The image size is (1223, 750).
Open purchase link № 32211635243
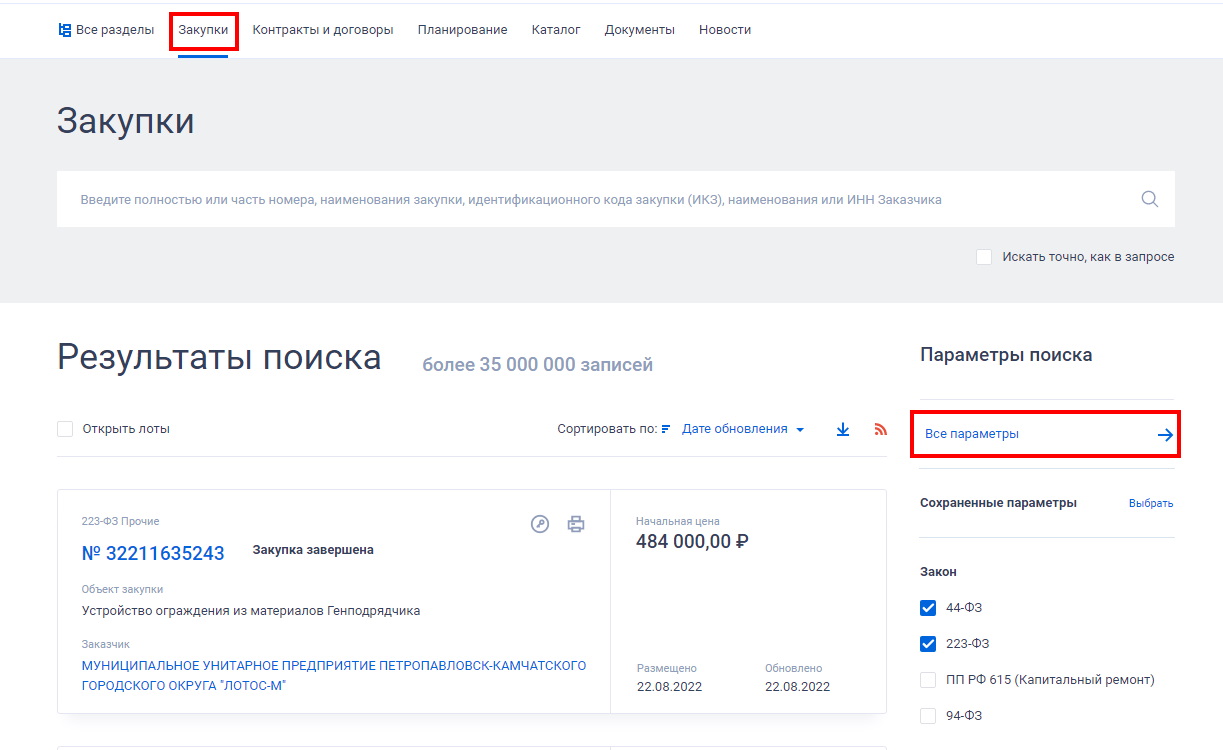153,553
